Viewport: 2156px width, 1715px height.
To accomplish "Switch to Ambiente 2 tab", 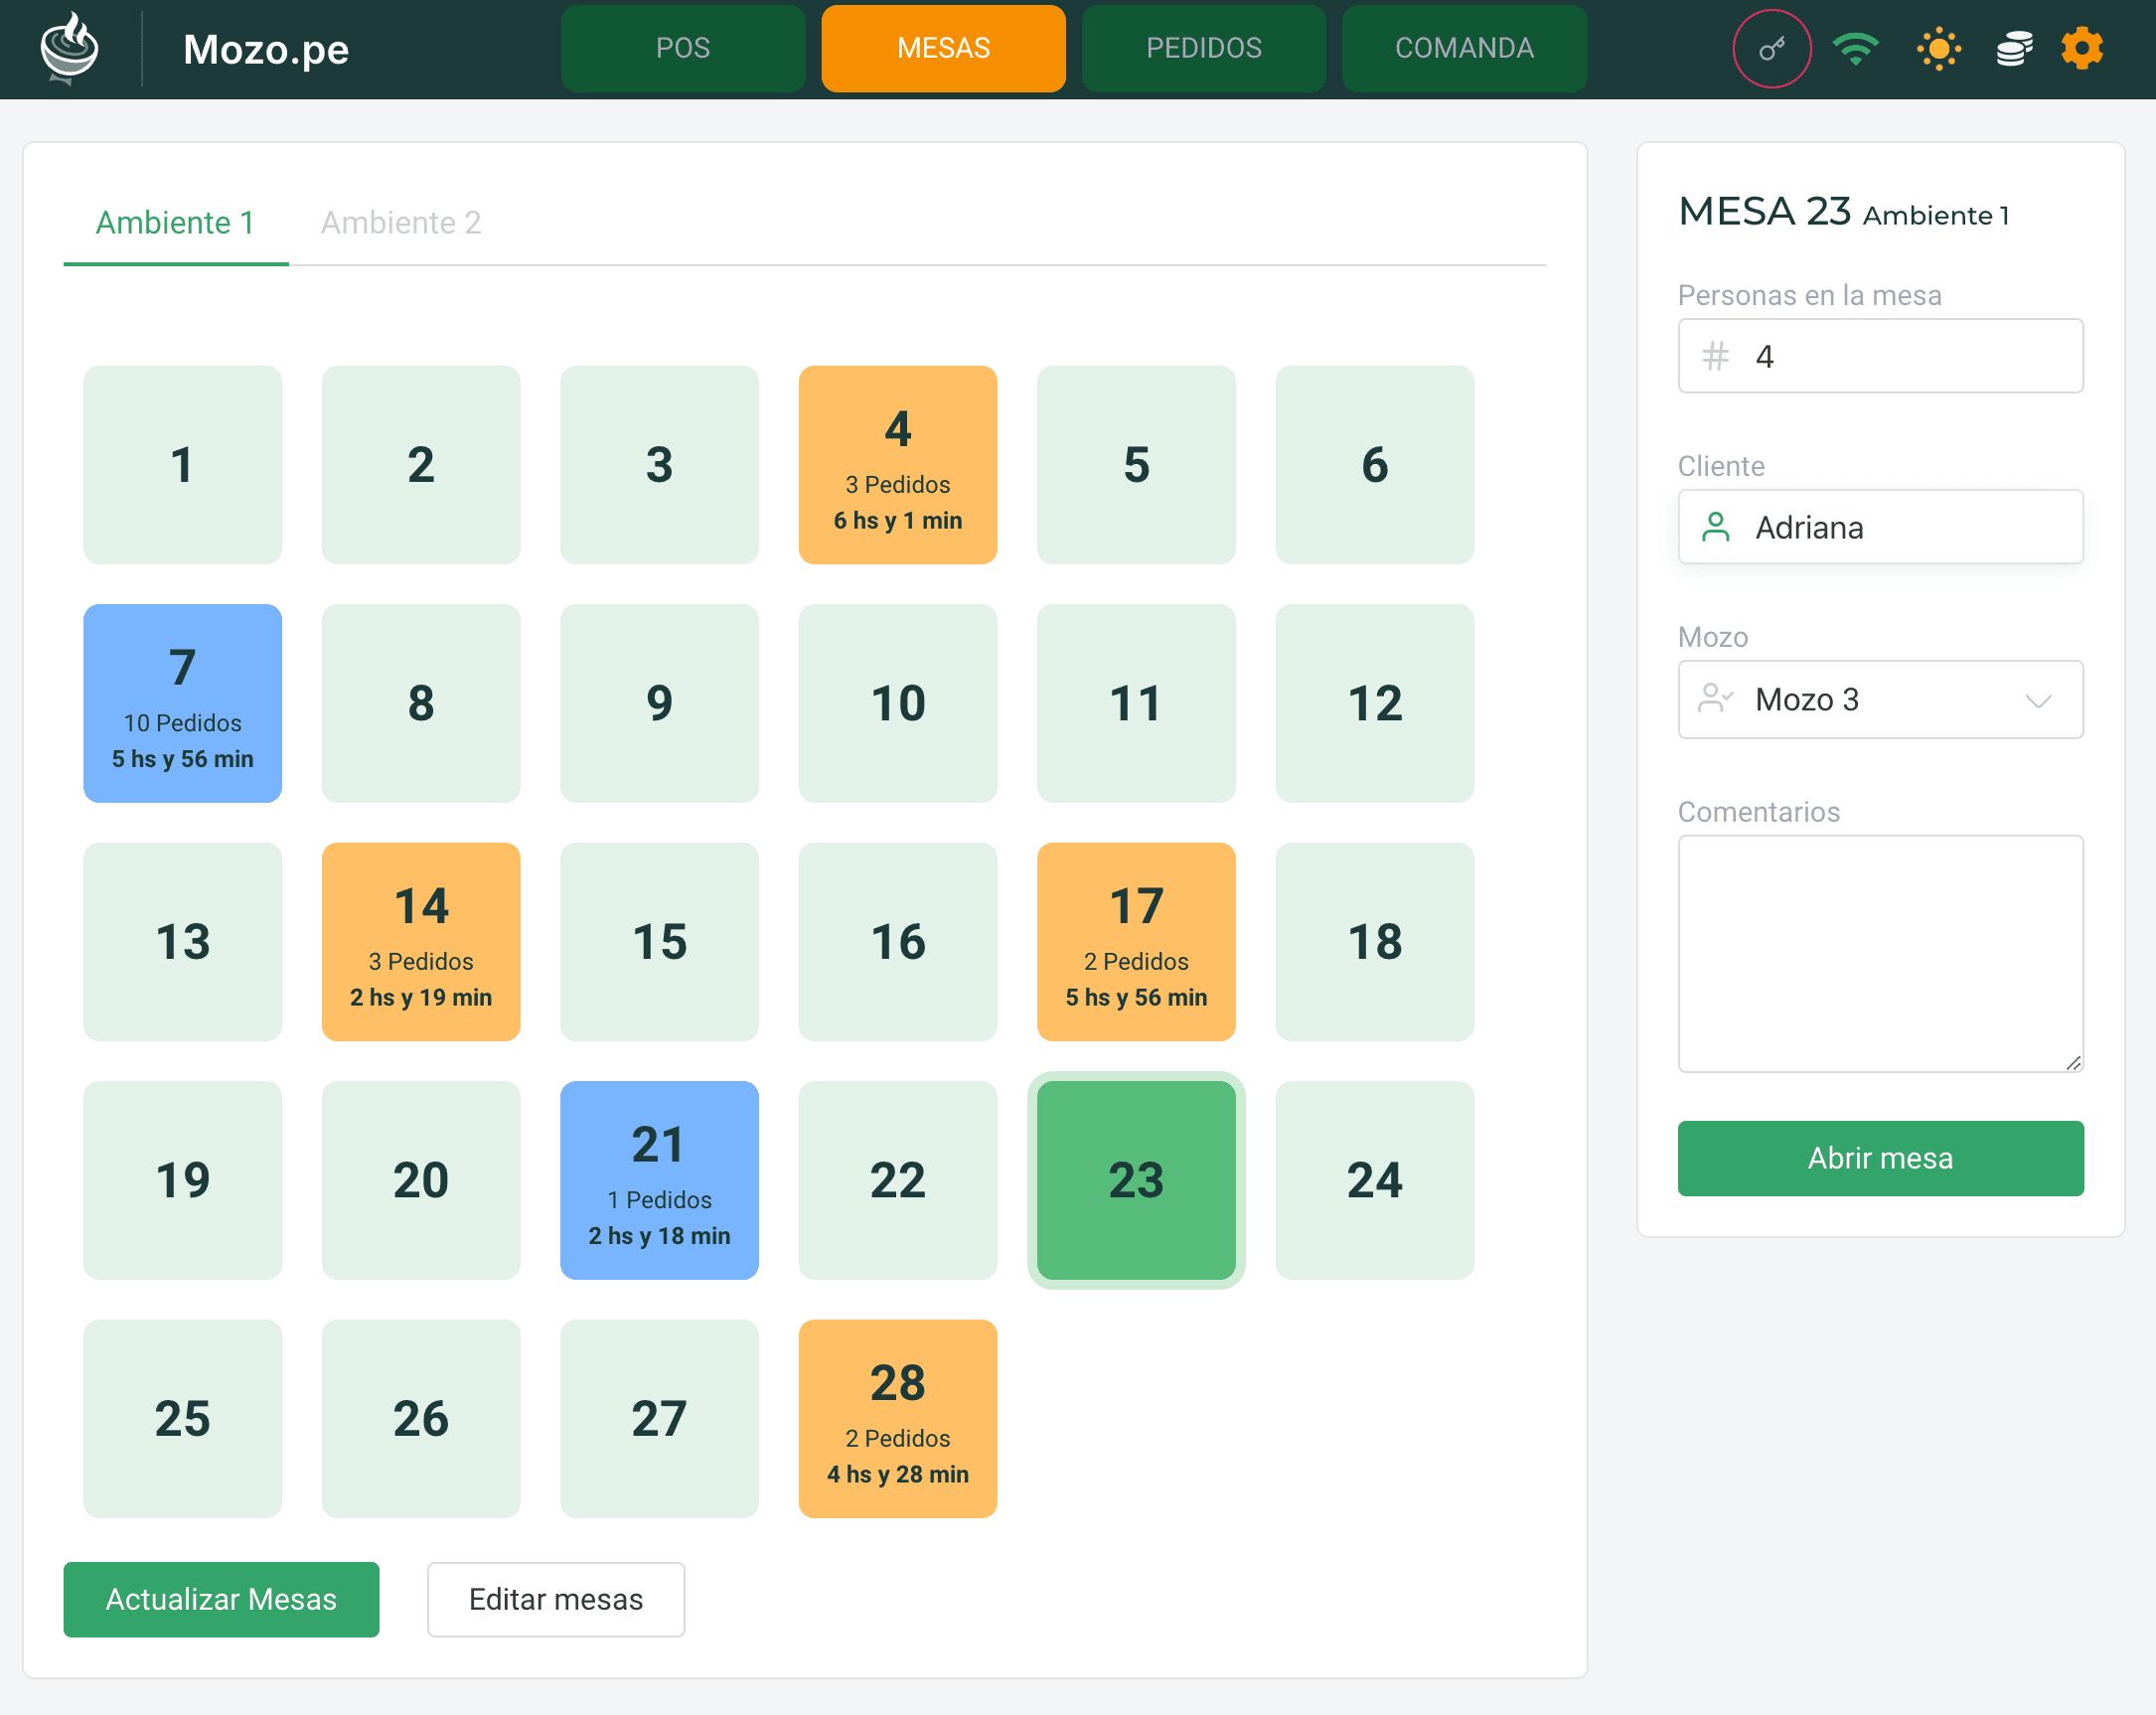I will tap(400, 222).
